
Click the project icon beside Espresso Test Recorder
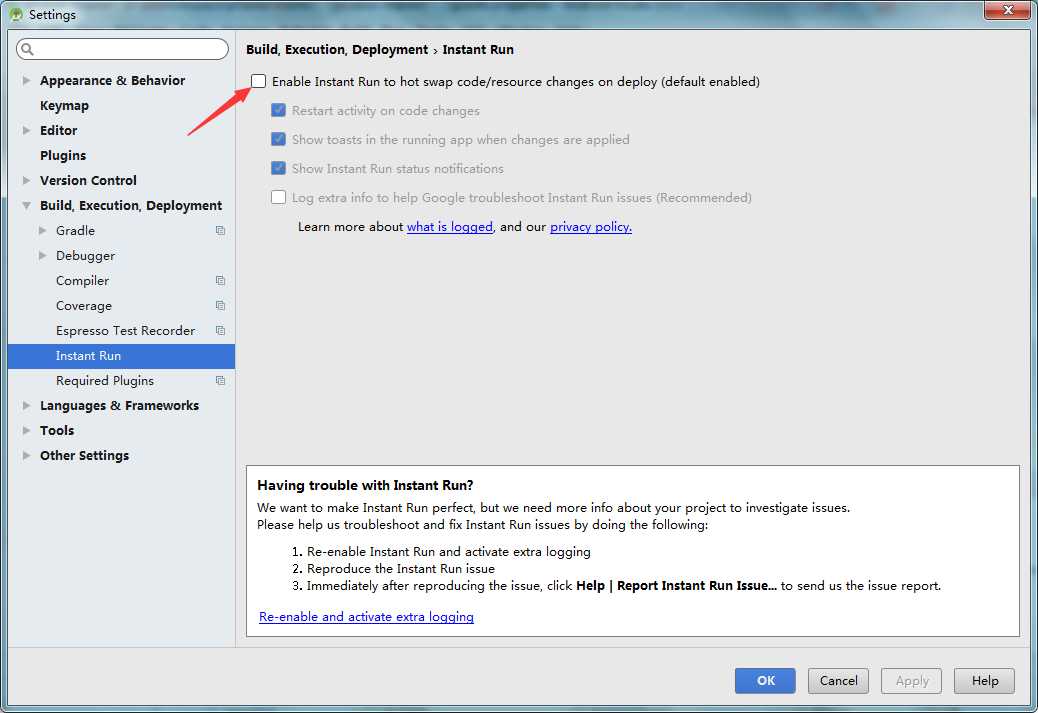click(220, 330)
